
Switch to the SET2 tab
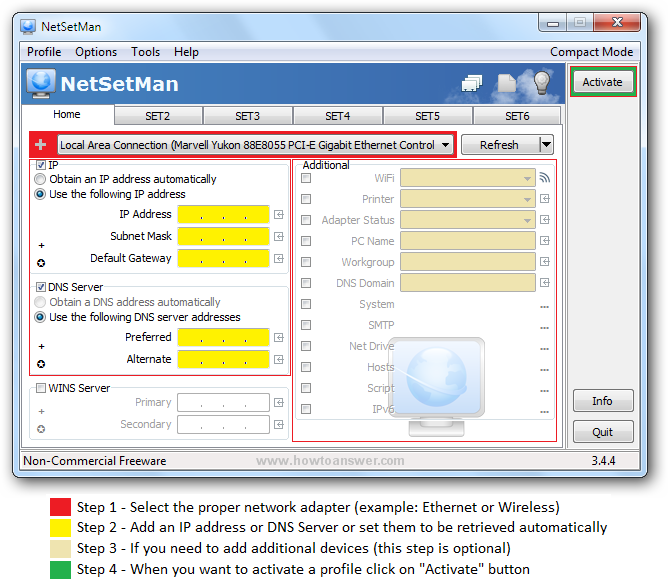click(x=158, y=116)
